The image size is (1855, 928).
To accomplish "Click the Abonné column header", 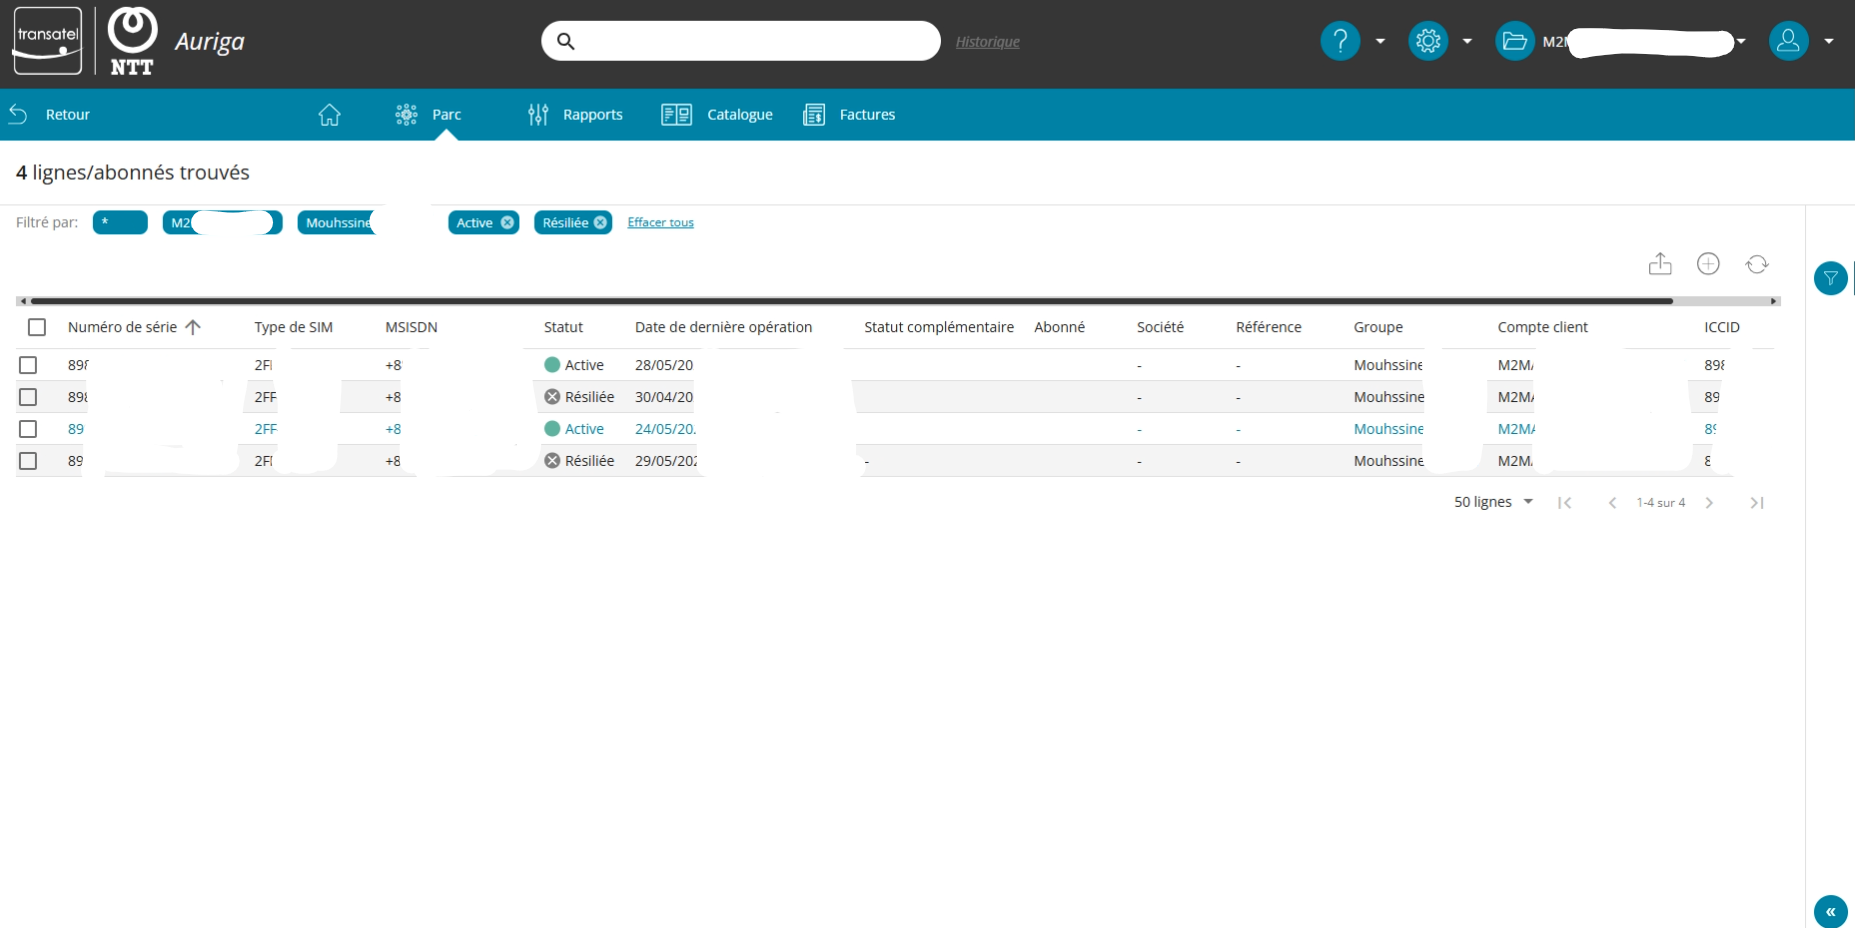I will 1059,327.
